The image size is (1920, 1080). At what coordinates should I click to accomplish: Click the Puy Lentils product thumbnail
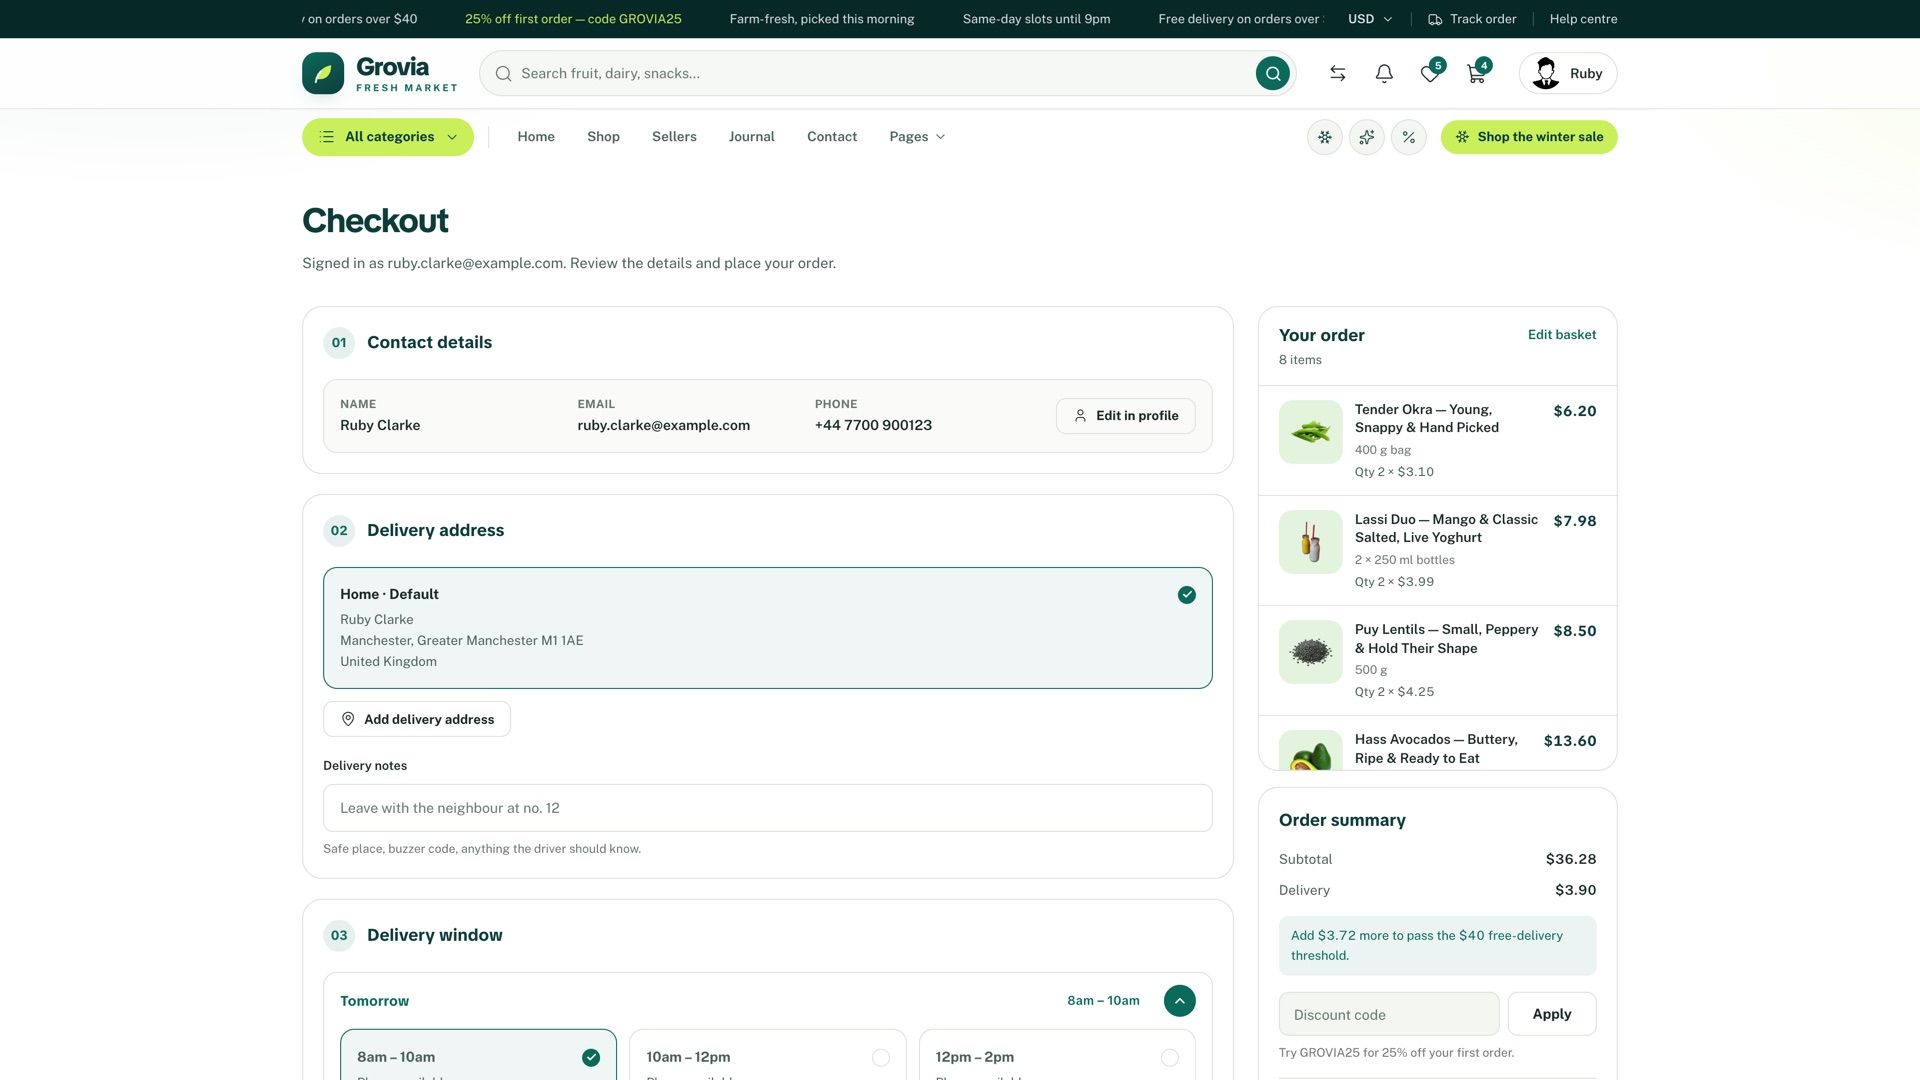(1311, 652)
